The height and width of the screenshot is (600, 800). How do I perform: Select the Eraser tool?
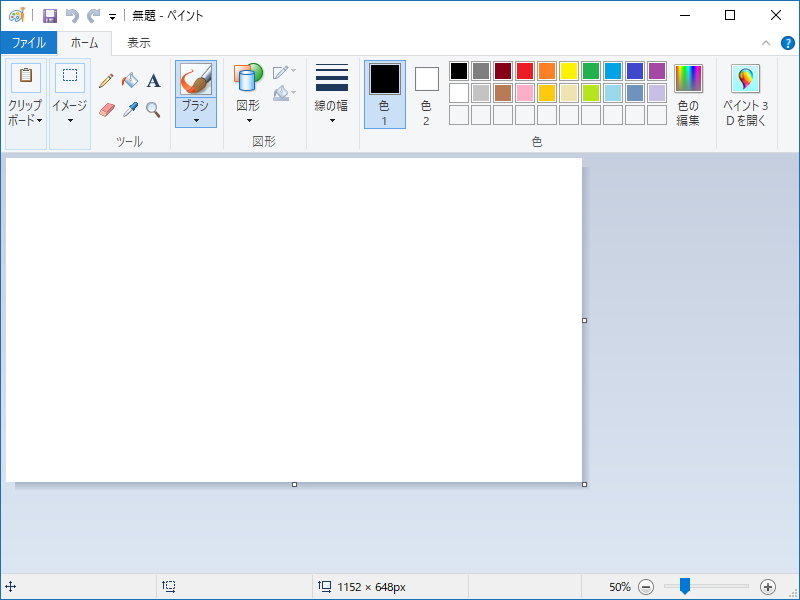coord(107,109)
